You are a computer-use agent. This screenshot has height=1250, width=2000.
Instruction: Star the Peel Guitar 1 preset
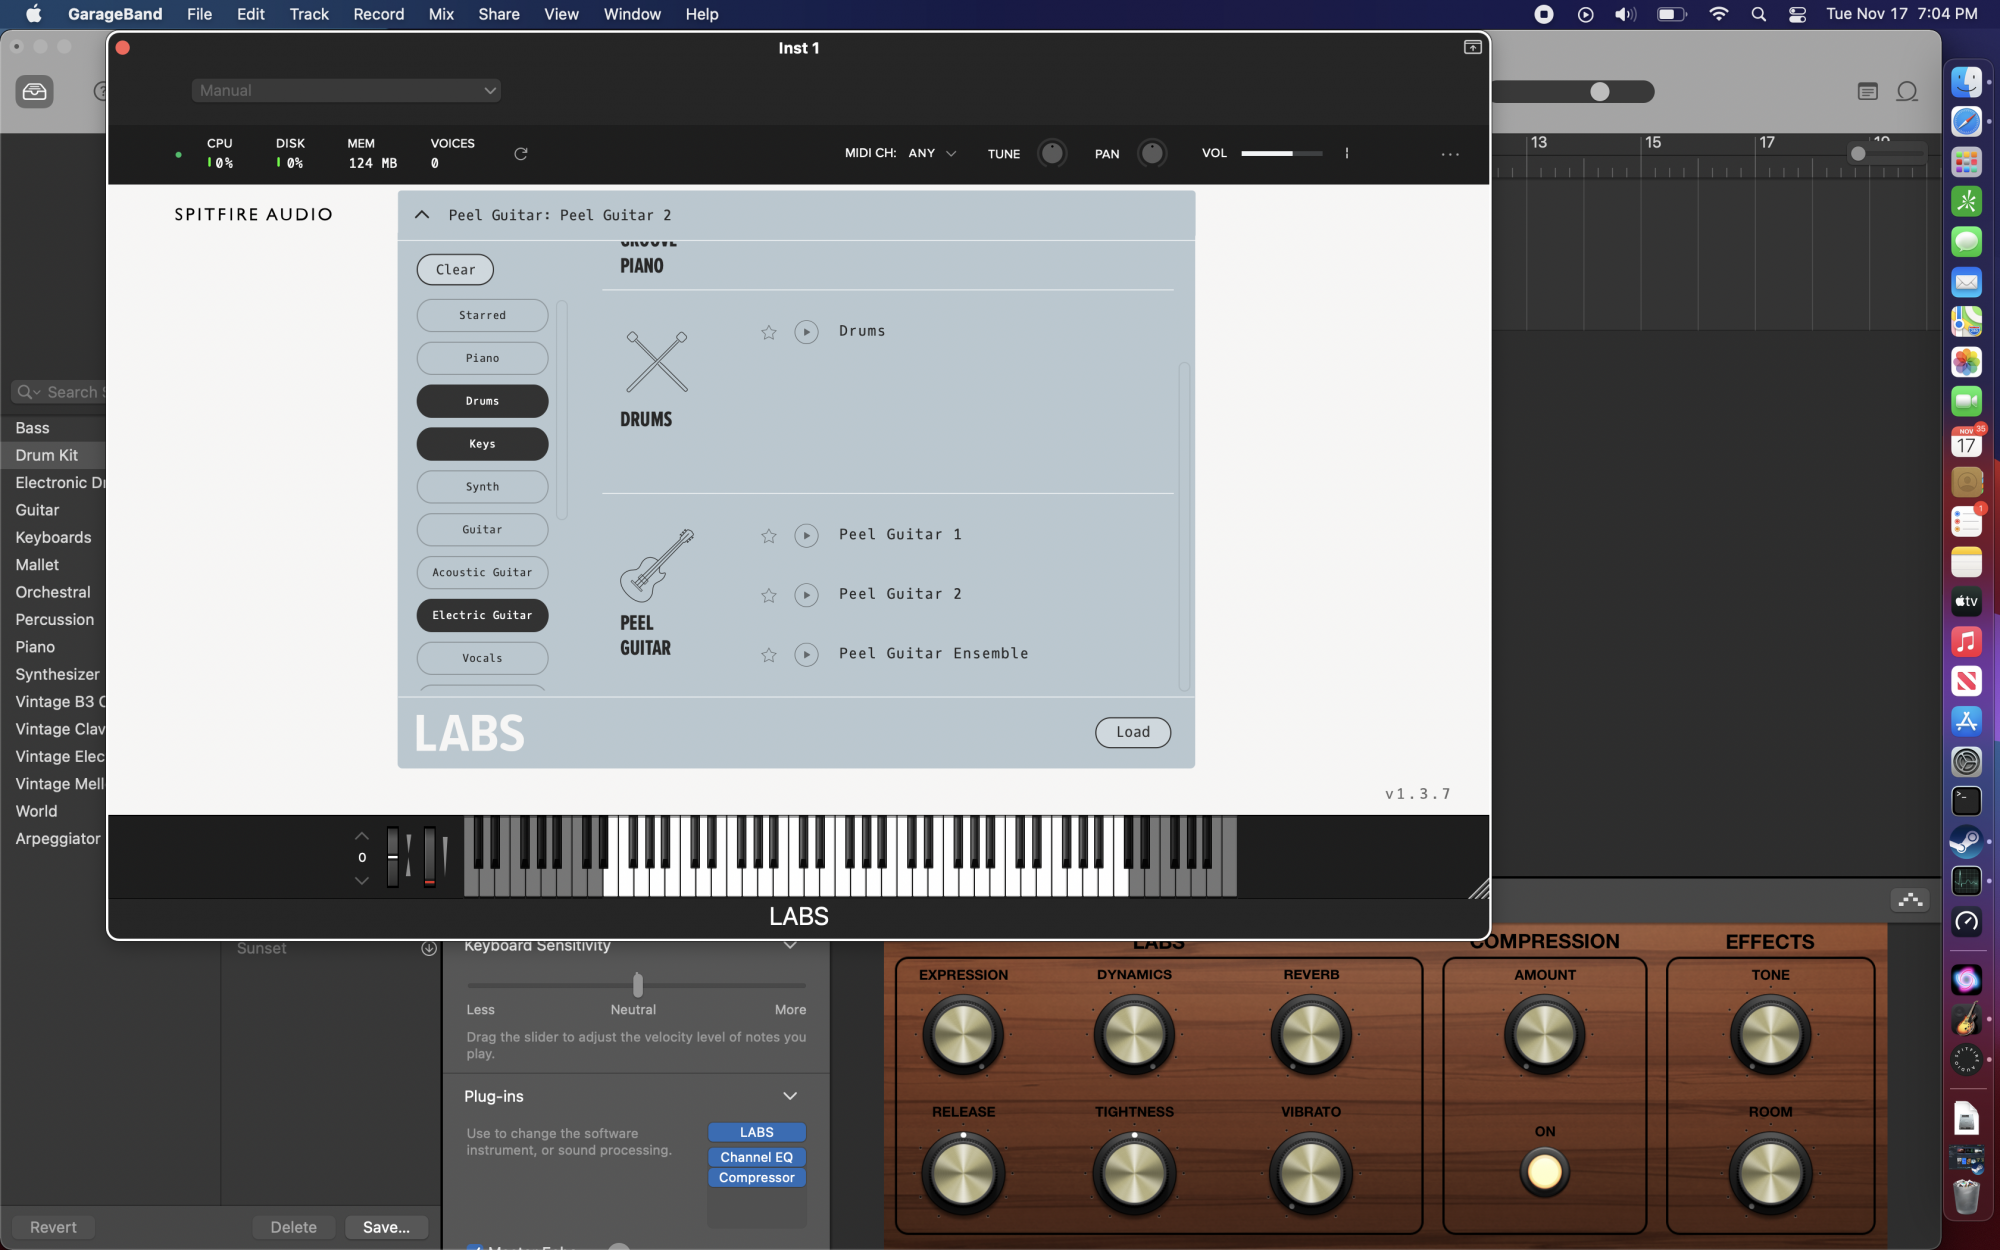point(768,536)
